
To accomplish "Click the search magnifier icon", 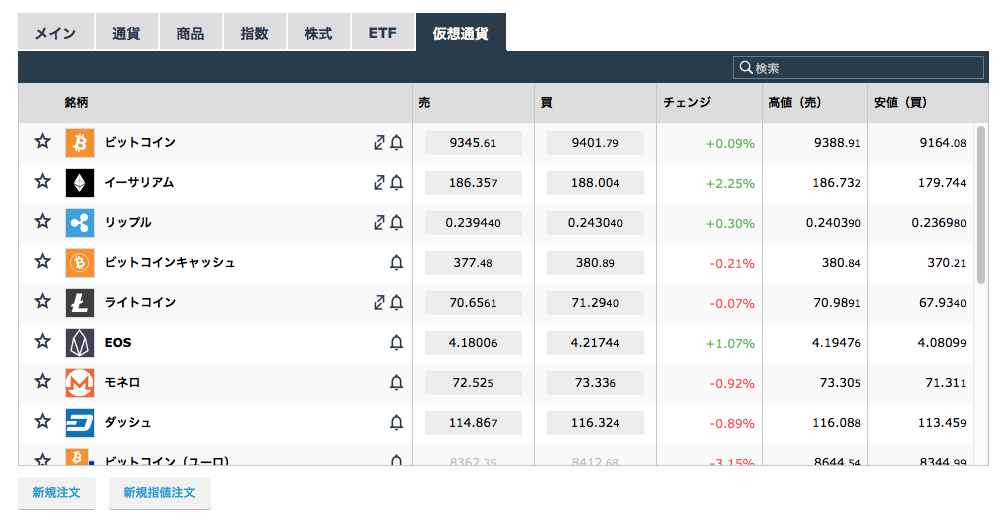I will (x=745, y=67).
